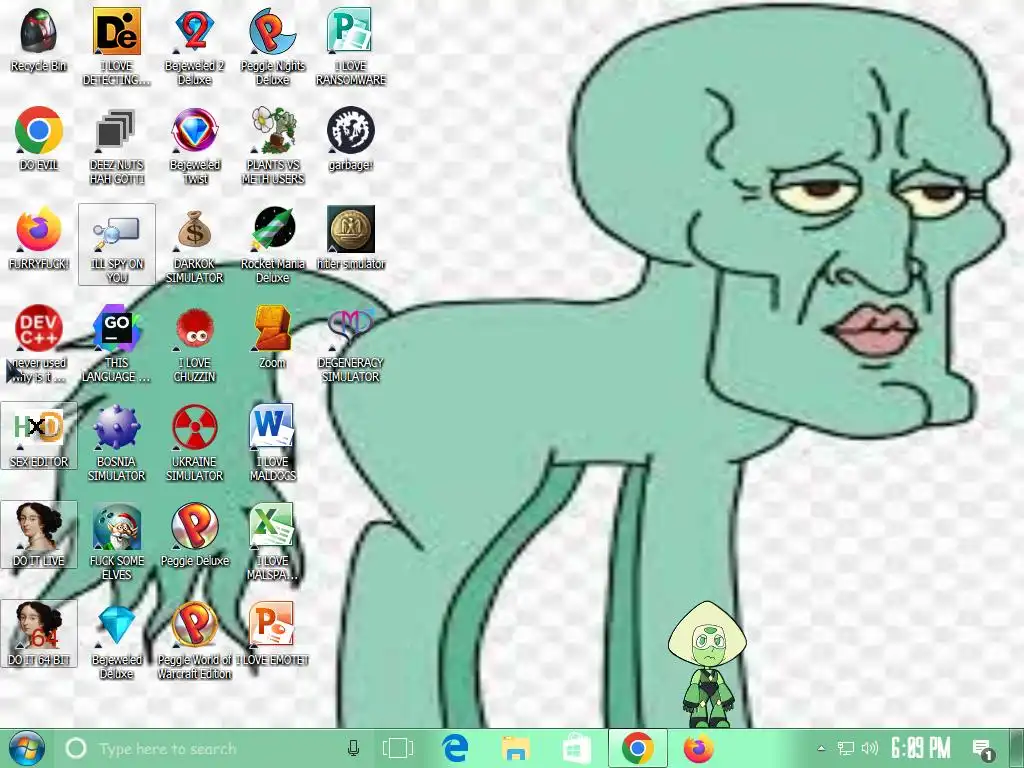1024x768 pixels.
Task: Select the DO IT 64 BIT portrait icon
Action: pyautogui.click(x=39, y=626)
